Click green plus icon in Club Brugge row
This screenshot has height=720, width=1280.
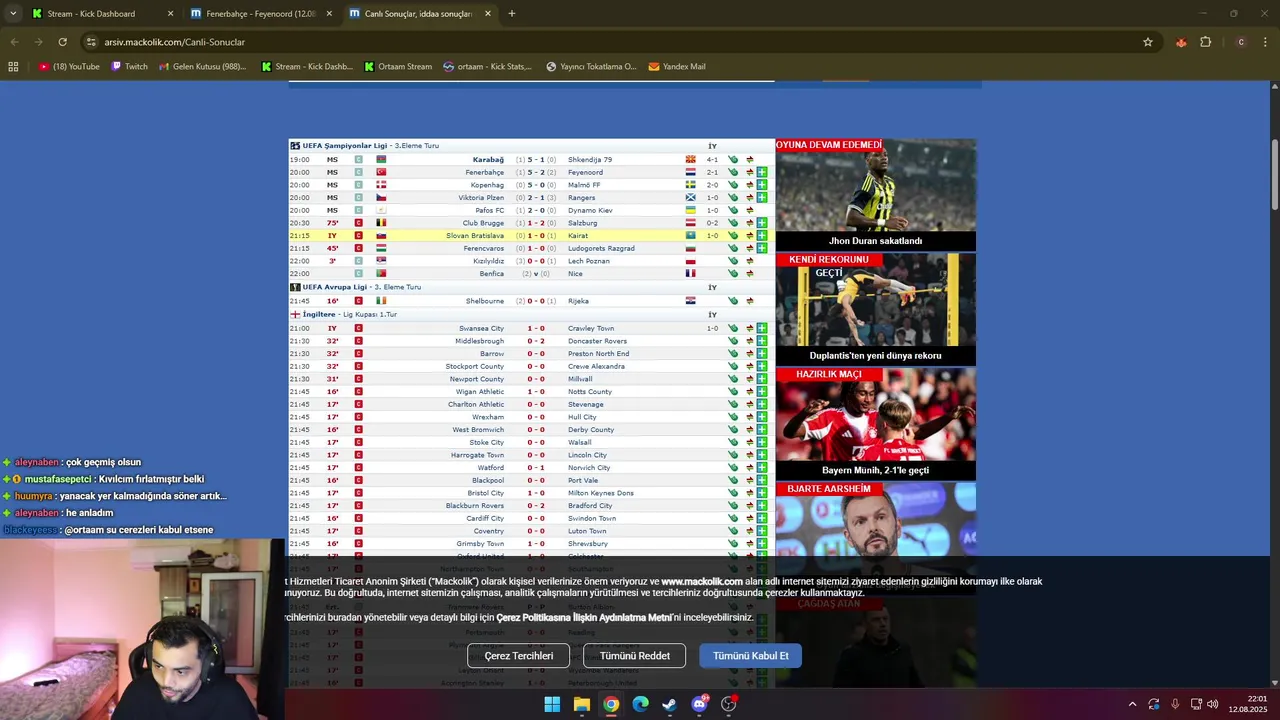click(762, 223)
